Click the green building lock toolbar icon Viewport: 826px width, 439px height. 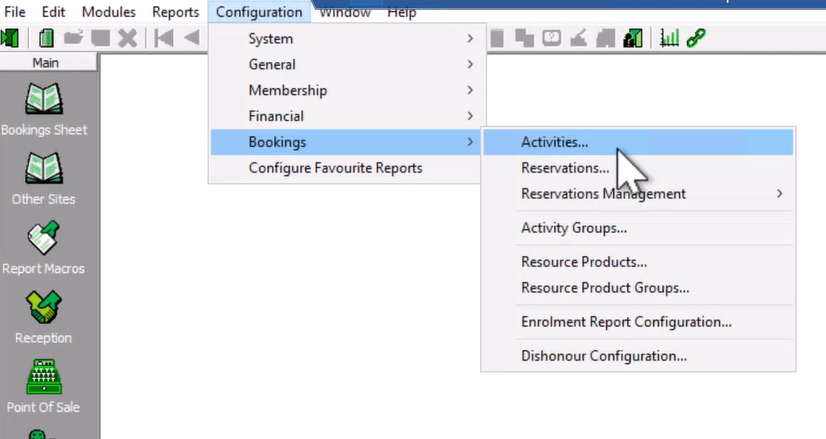(x=633, y=38)
